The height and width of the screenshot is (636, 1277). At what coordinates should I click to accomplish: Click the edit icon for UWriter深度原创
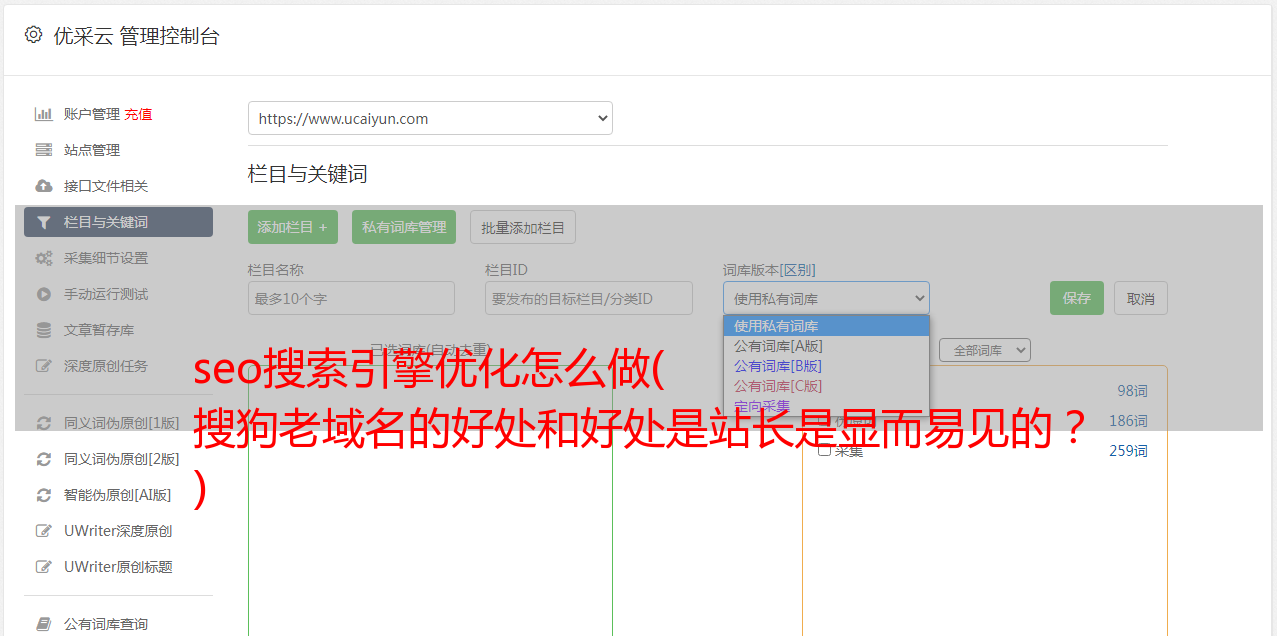43,531
